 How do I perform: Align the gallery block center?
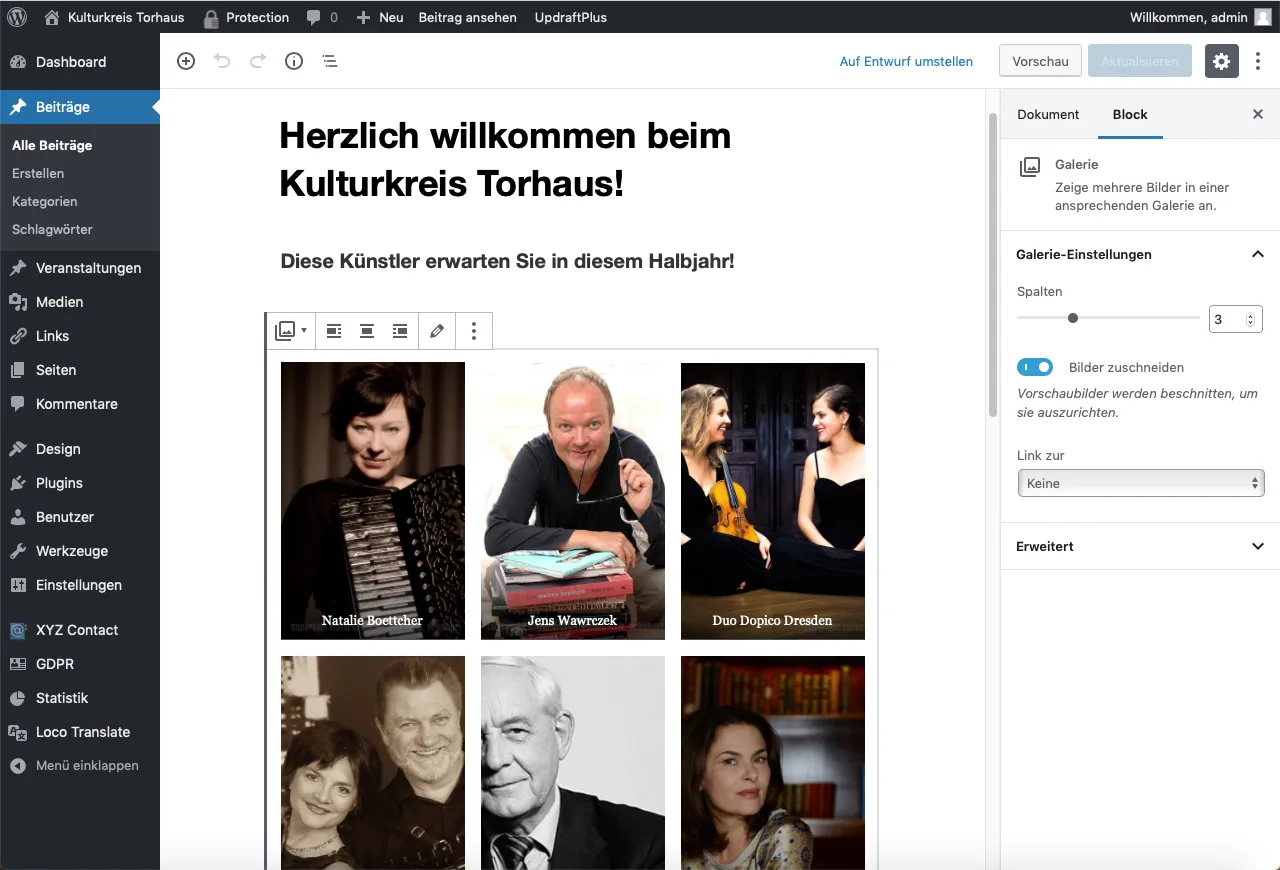tap(367, 331)
